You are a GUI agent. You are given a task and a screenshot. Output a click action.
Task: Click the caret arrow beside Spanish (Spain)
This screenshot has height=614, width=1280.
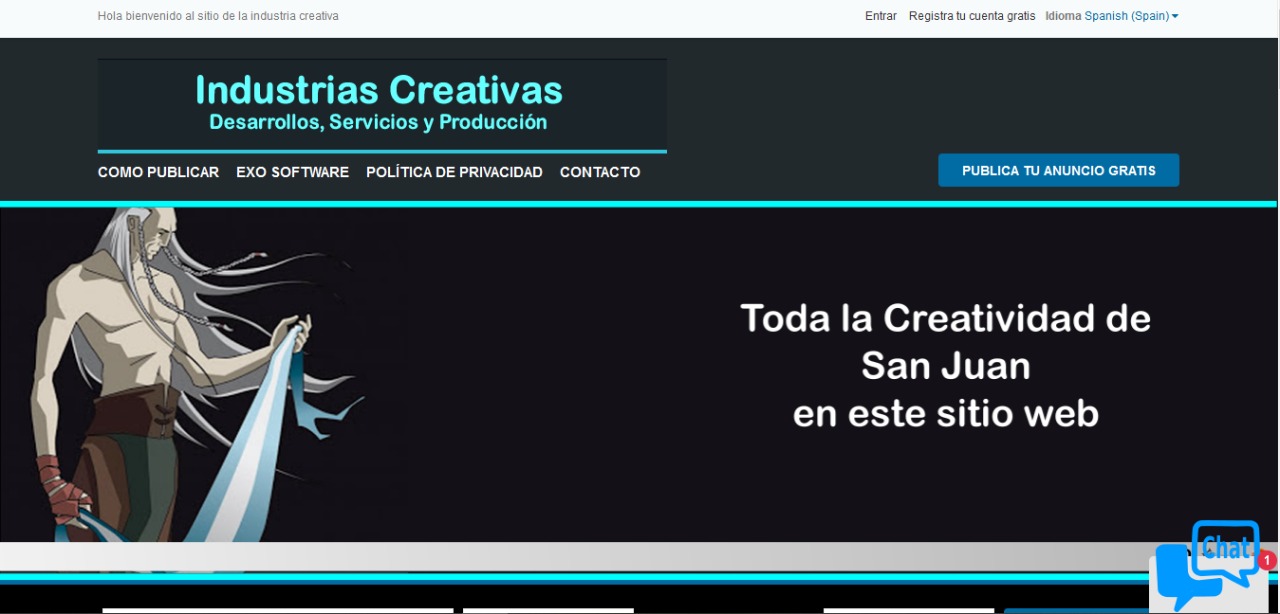pyautogui.click(x=1175, y=16)
